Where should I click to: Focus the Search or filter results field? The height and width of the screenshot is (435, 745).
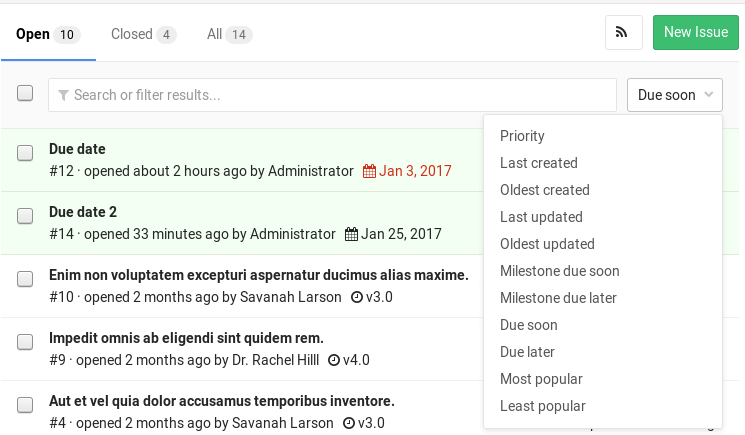click(340, 95)
